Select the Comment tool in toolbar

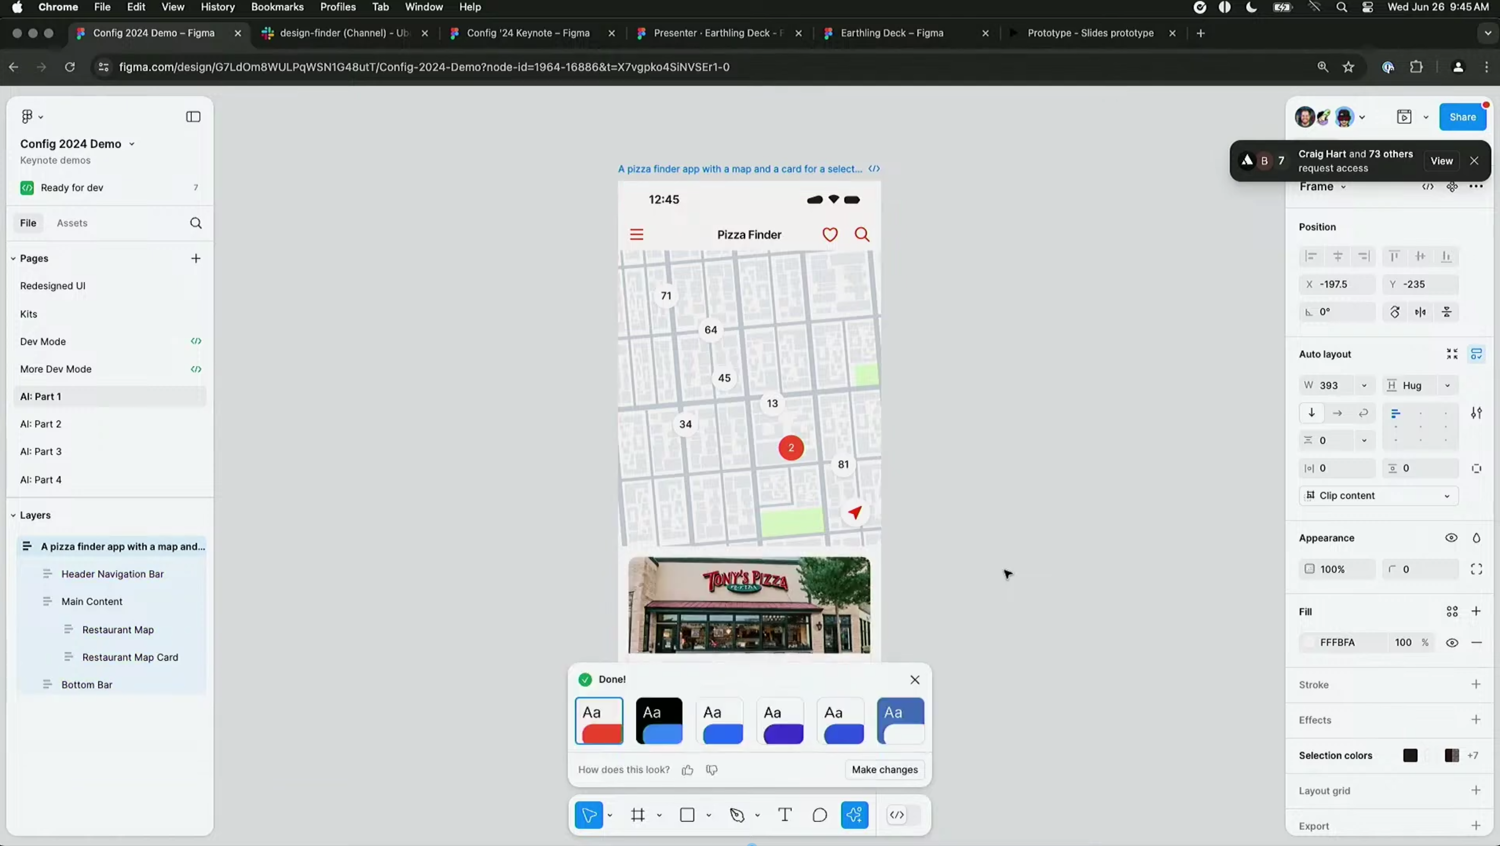pyautogui.click(x=820, y=815)
